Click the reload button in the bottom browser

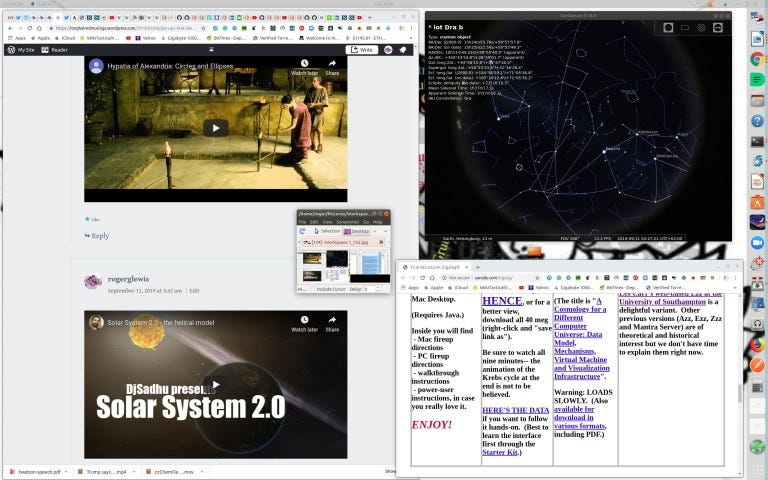click(423, 278)
